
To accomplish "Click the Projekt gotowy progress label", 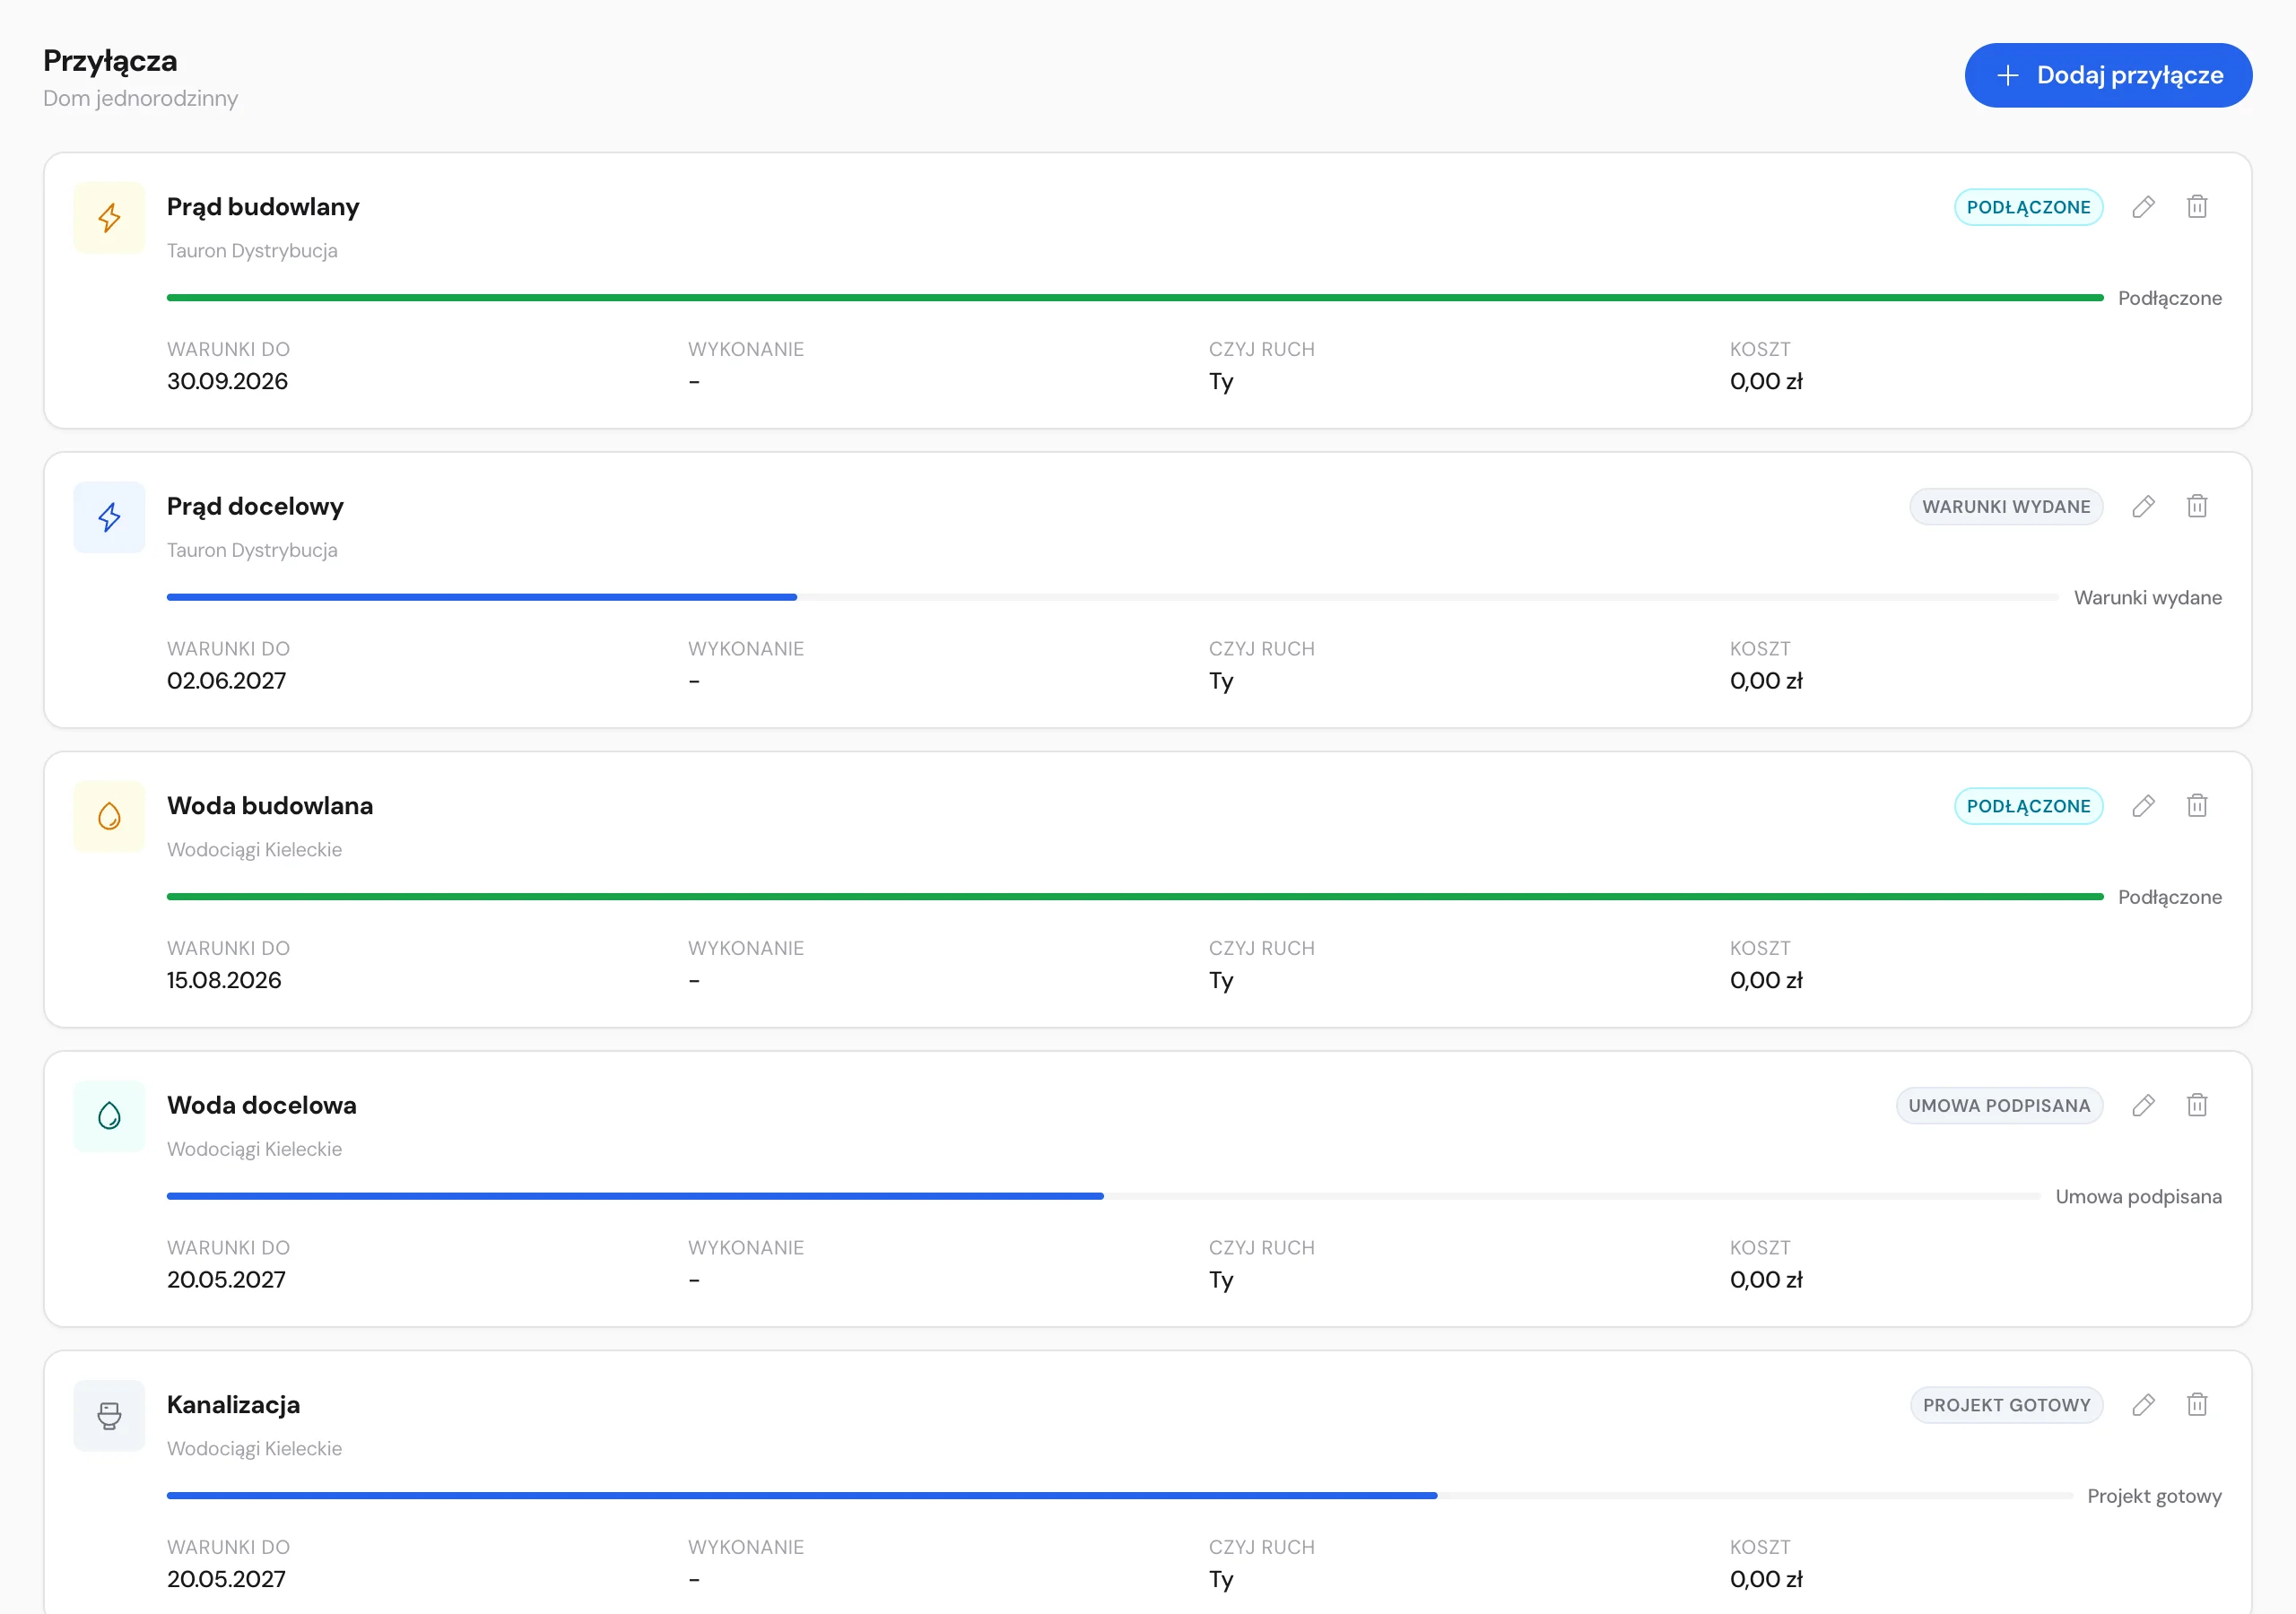I will pyautogui.click(x=2155, y=1497).
